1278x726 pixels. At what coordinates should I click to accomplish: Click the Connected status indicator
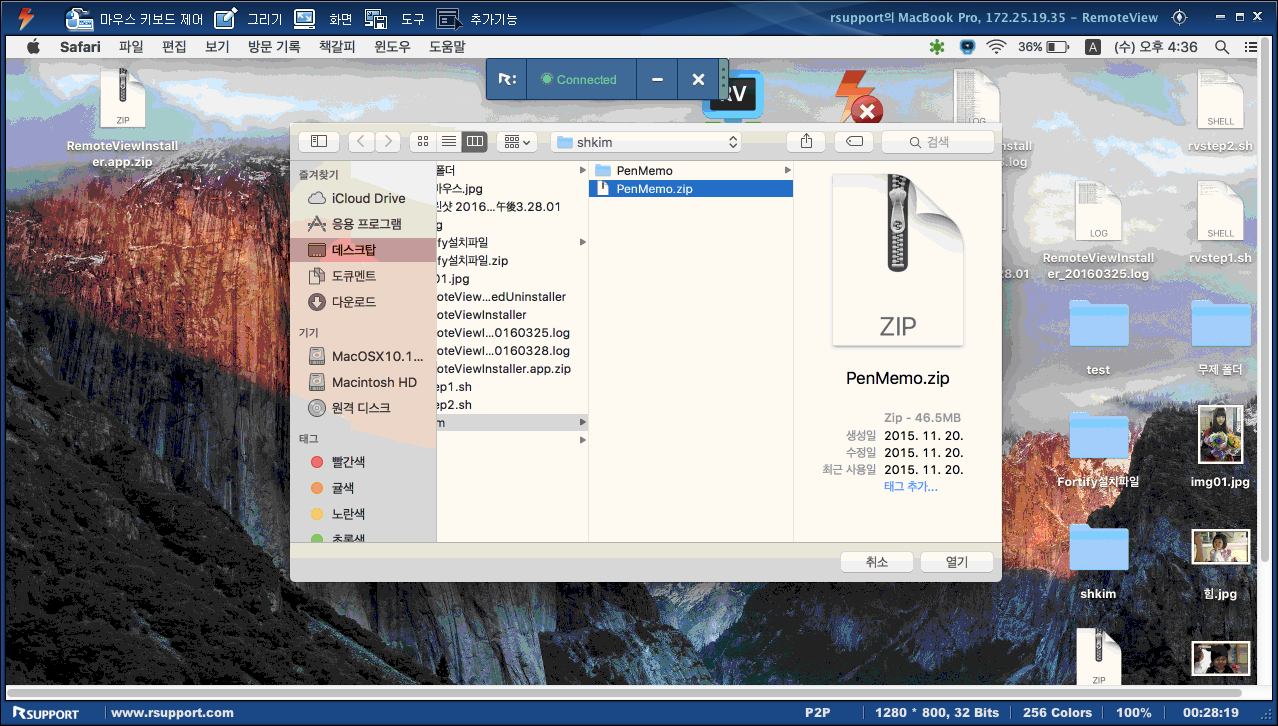pos(579,79)
